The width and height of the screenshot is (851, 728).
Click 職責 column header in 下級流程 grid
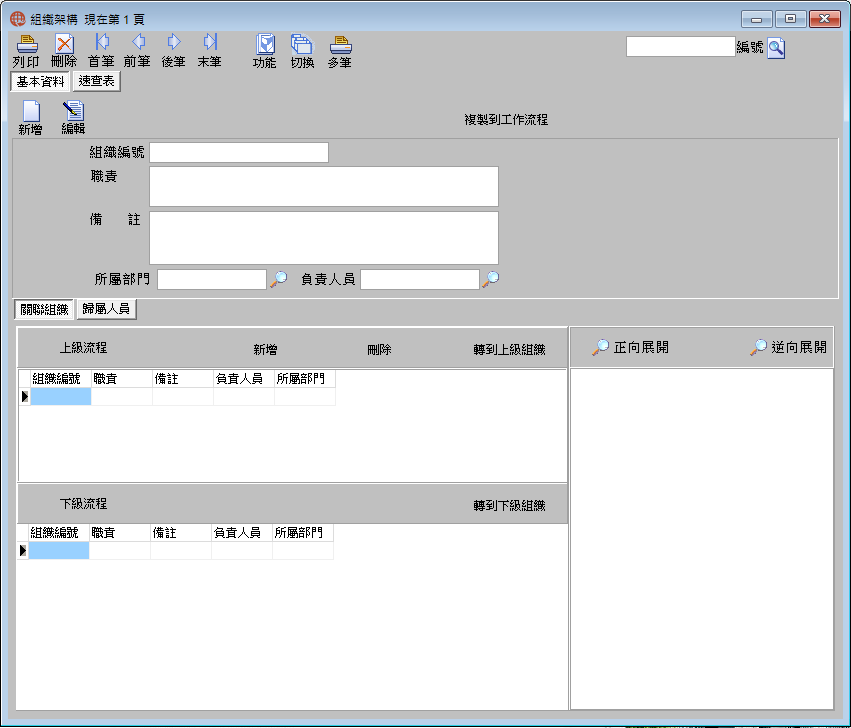point(119,533)
